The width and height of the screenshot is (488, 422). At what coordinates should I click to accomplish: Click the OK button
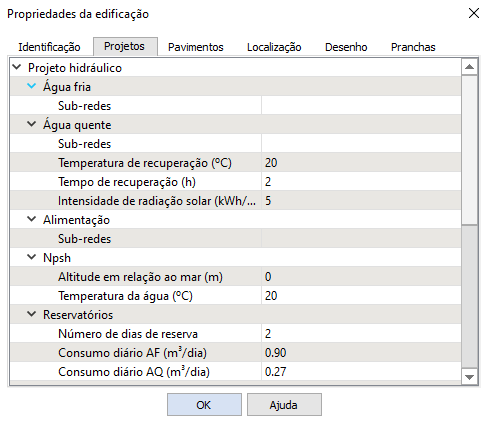click(204, 405)
